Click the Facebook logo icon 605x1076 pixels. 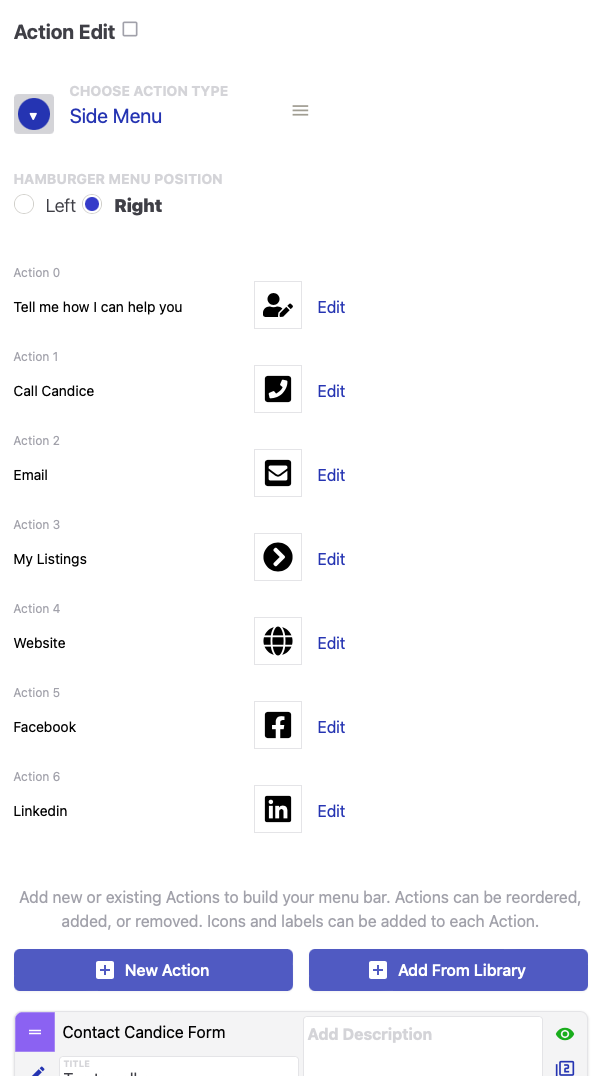278,726
